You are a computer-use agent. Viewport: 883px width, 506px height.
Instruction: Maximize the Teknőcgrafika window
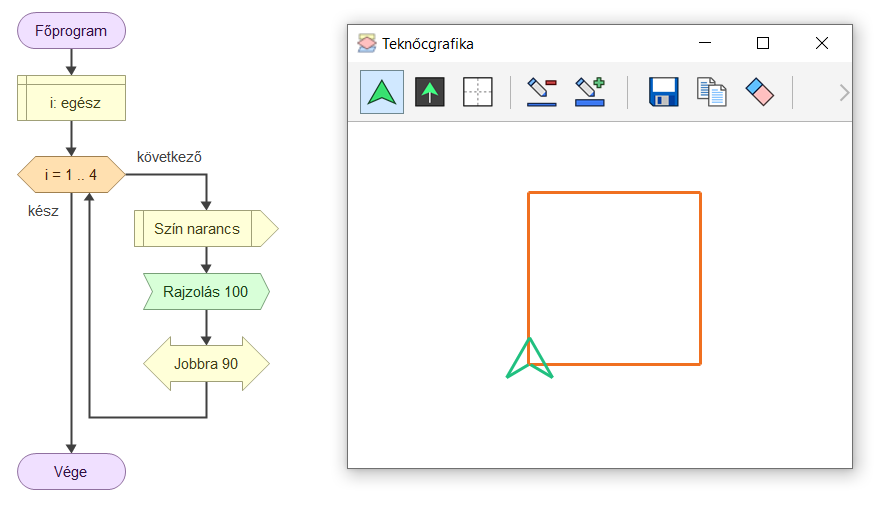point(763,43)
